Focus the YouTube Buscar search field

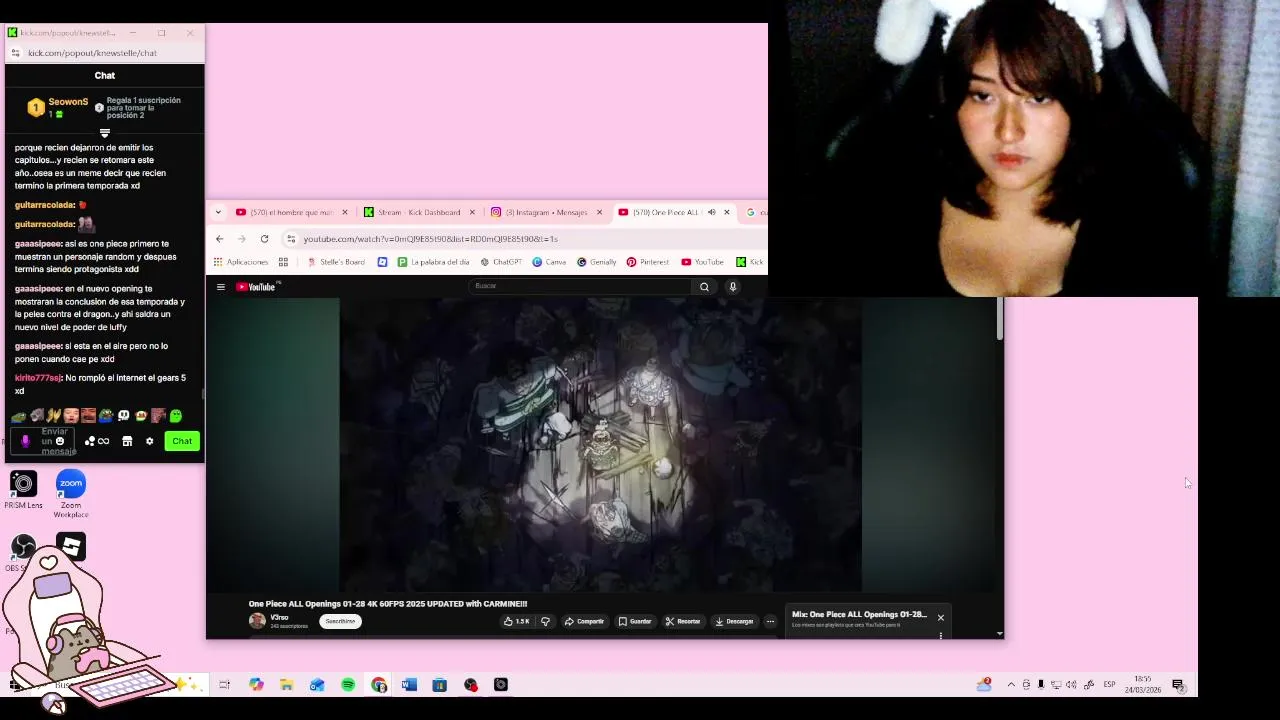click(x=580, y=286)
